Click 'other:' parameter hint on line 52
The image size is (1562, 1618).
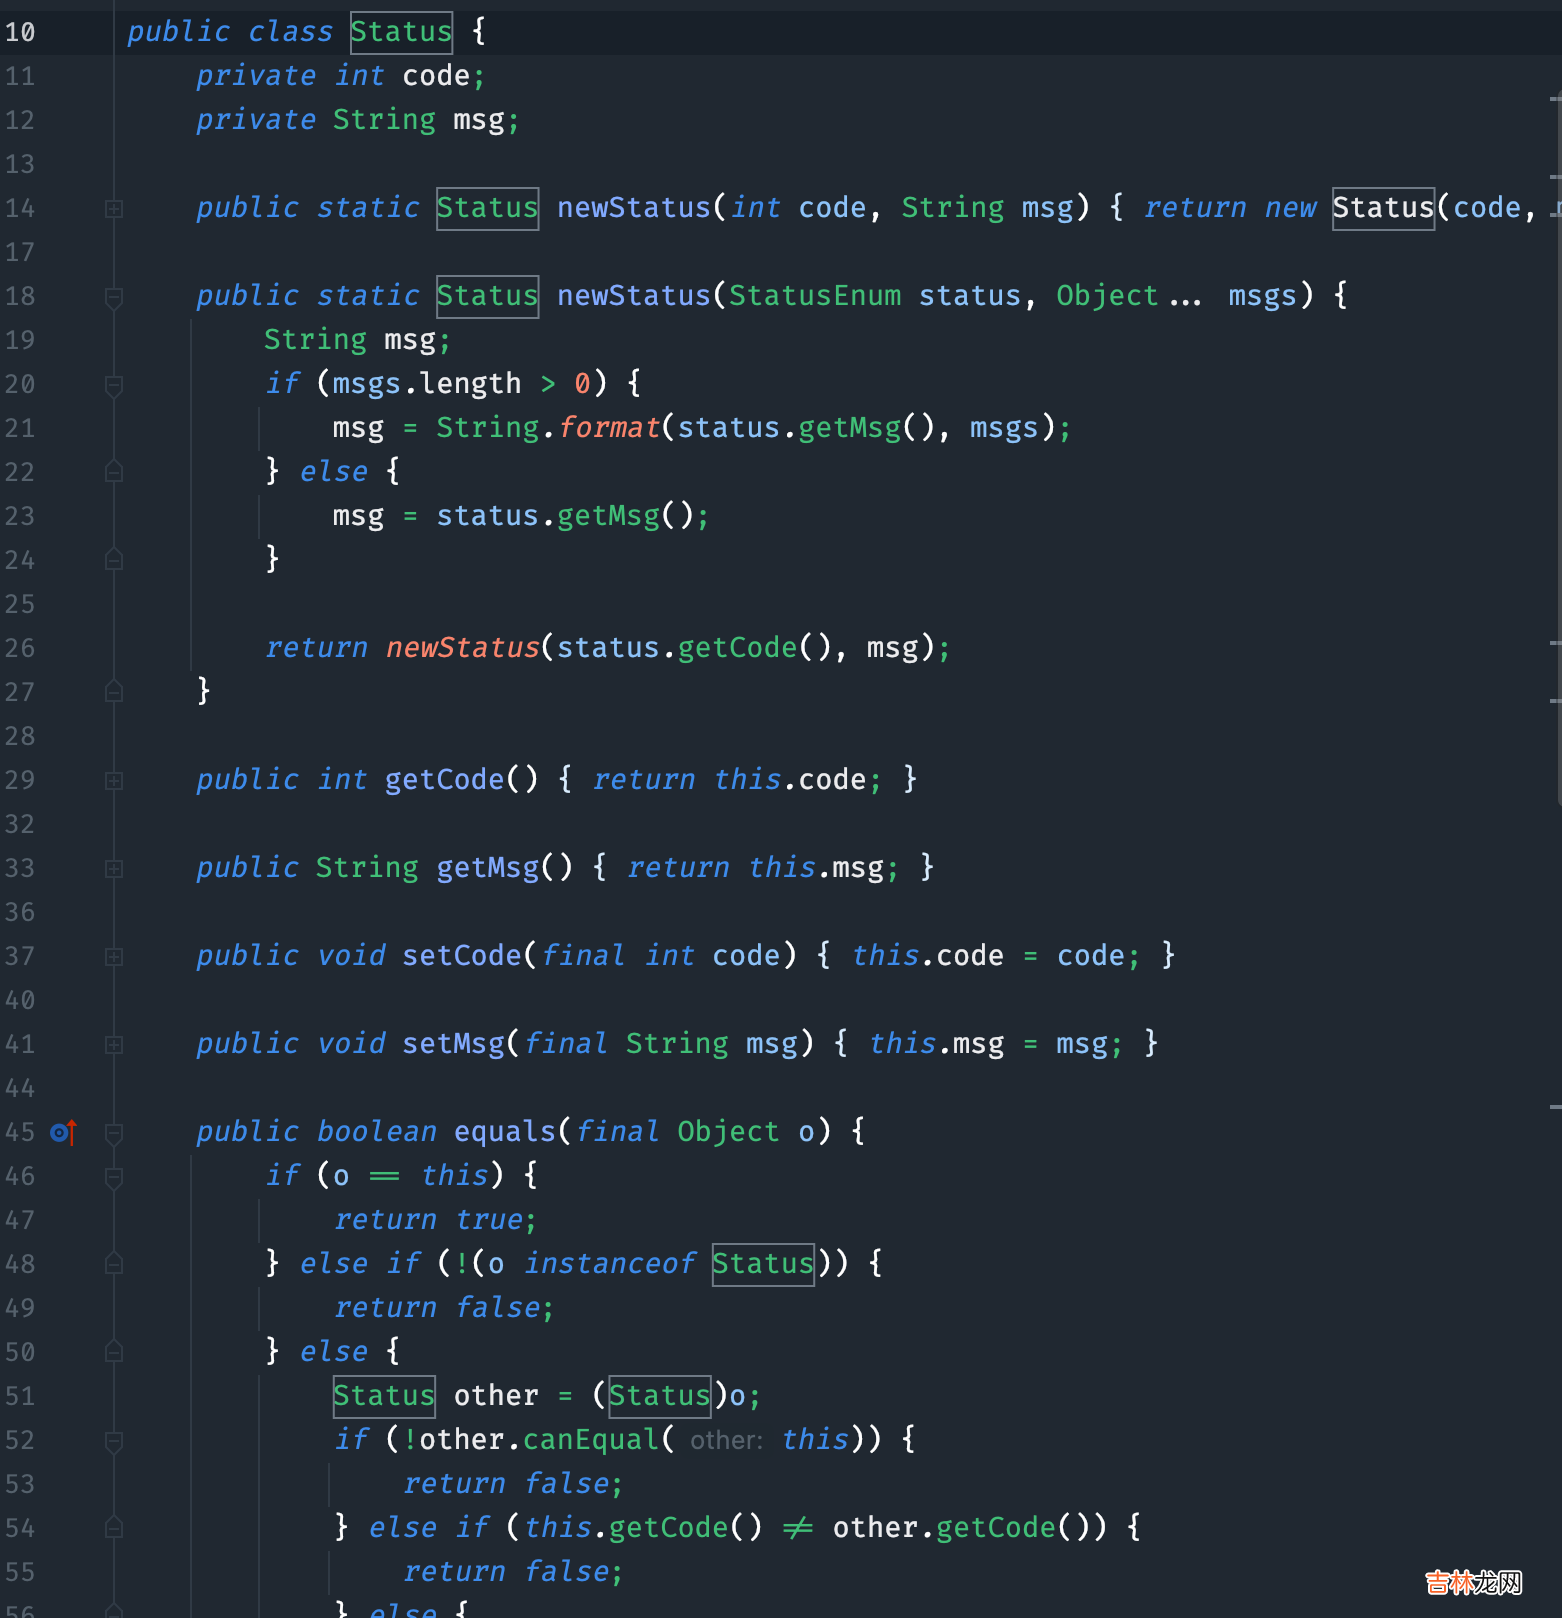[x=726, y=1440]
